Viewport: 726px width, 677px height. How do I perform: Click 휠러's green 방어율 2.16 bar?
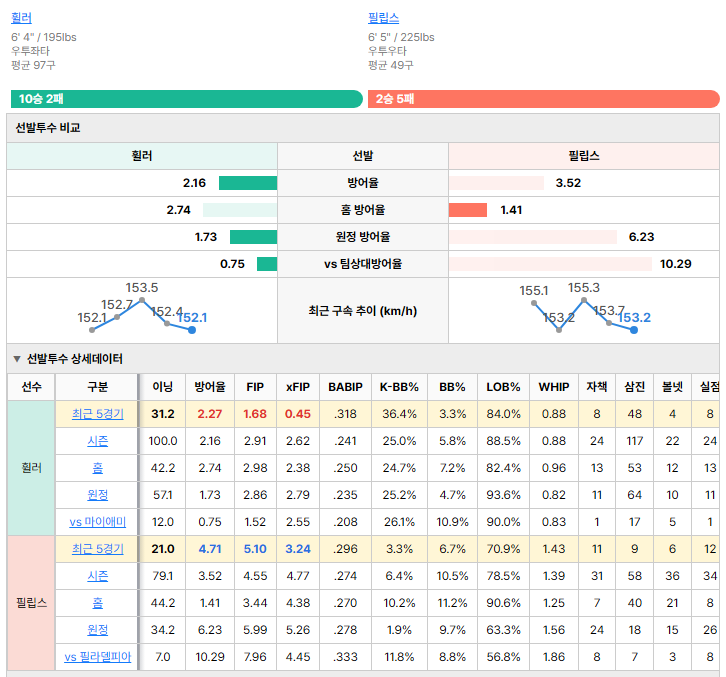pos(248,183)
